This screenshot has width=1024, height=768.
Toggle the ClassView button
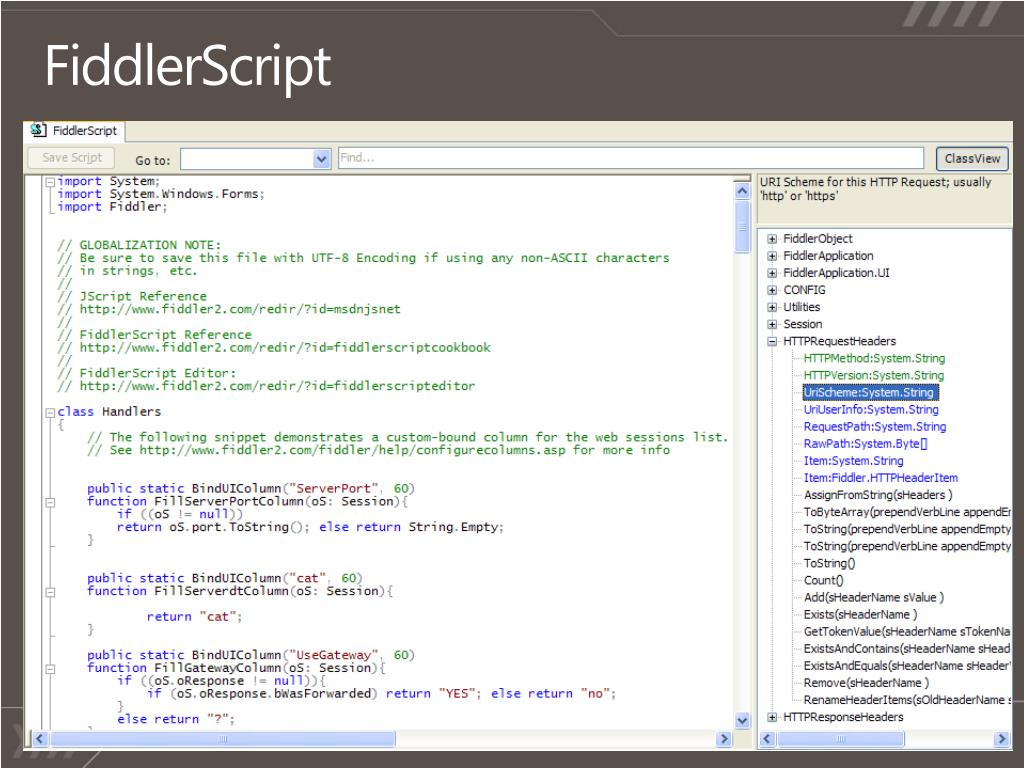(972, 159)
